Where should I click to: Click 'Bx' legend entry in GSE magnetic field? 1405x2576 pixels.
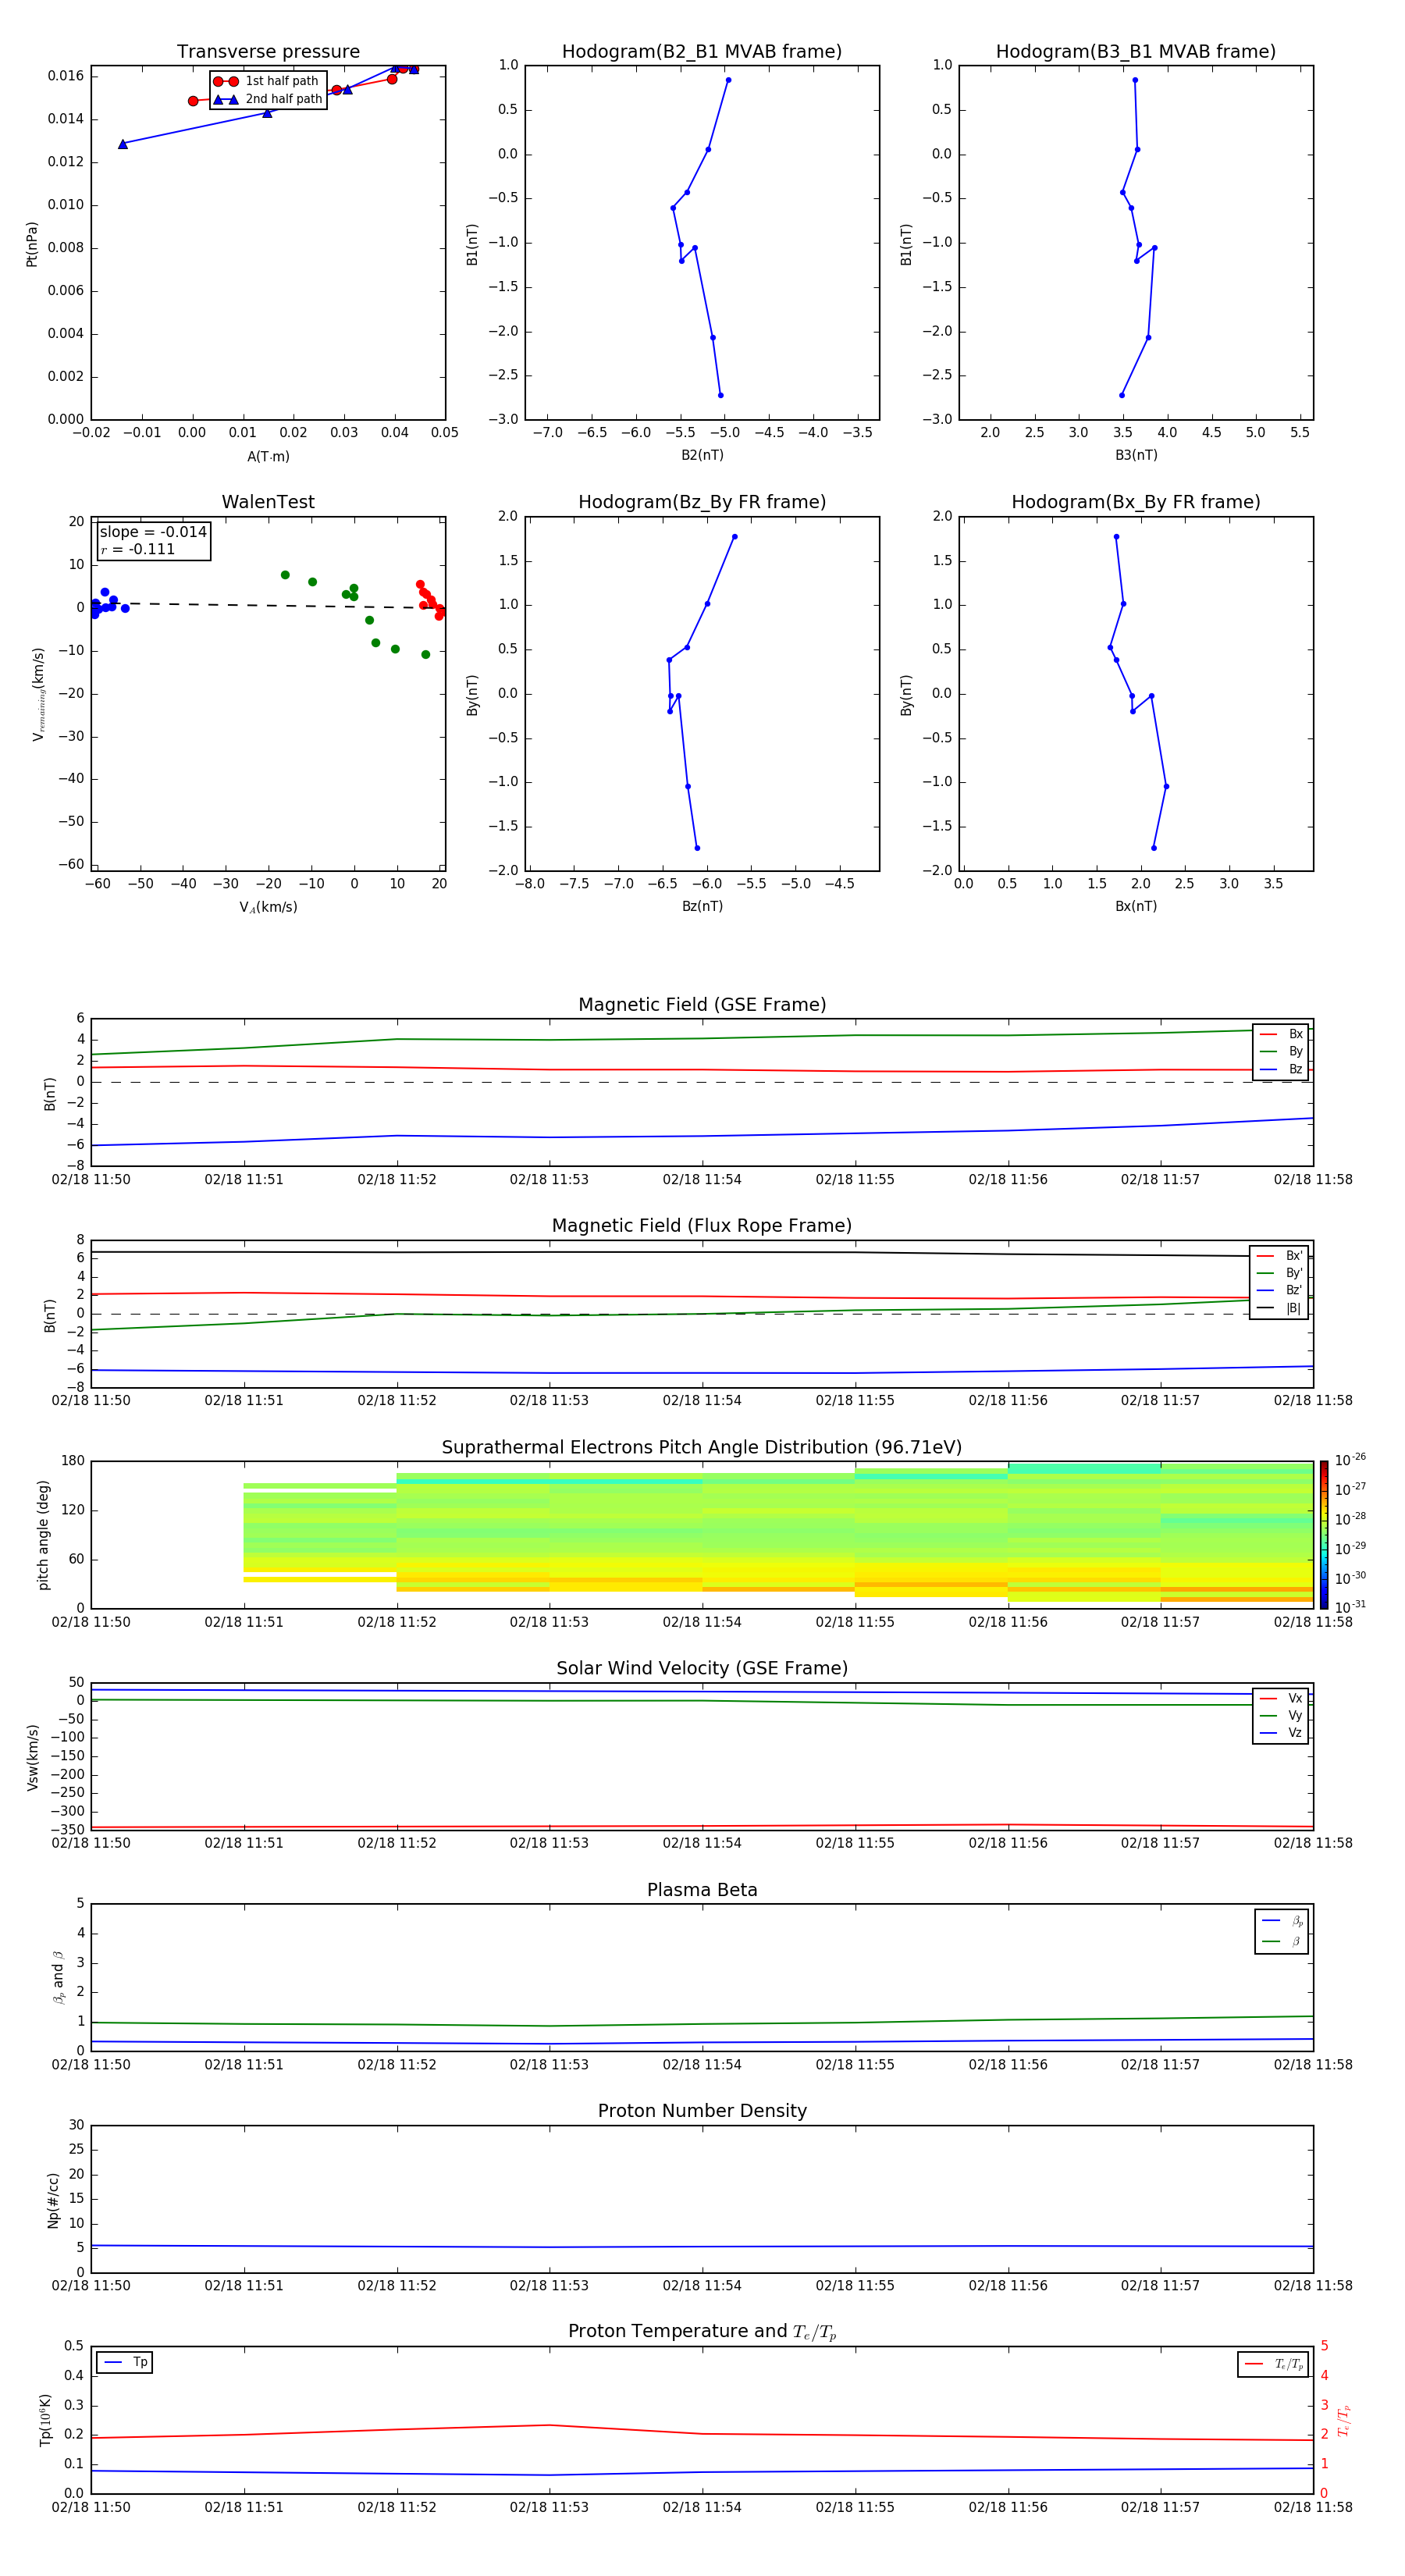pyautogui.click(x=1281, y=1034)
